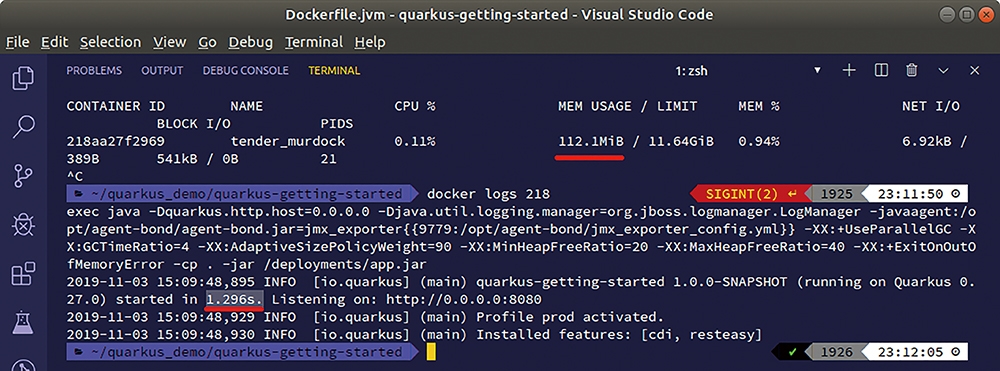Open the Selection menu

(x=110, y=43)
